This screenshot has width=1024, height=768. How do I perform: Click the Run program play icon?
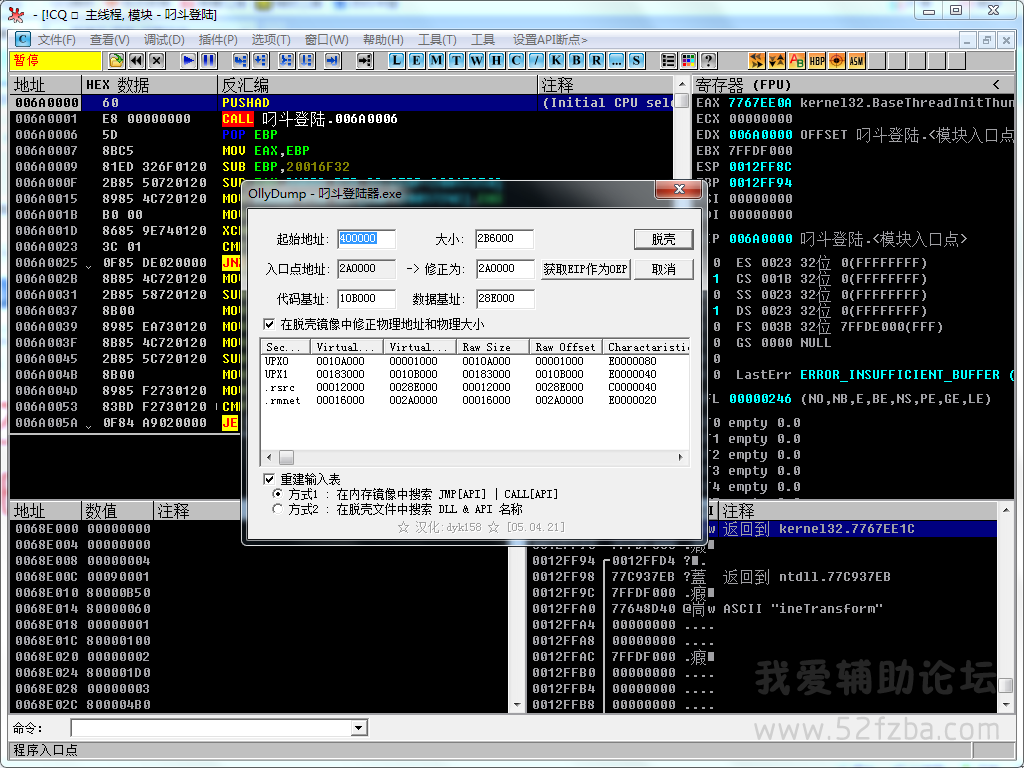[189, 61]
